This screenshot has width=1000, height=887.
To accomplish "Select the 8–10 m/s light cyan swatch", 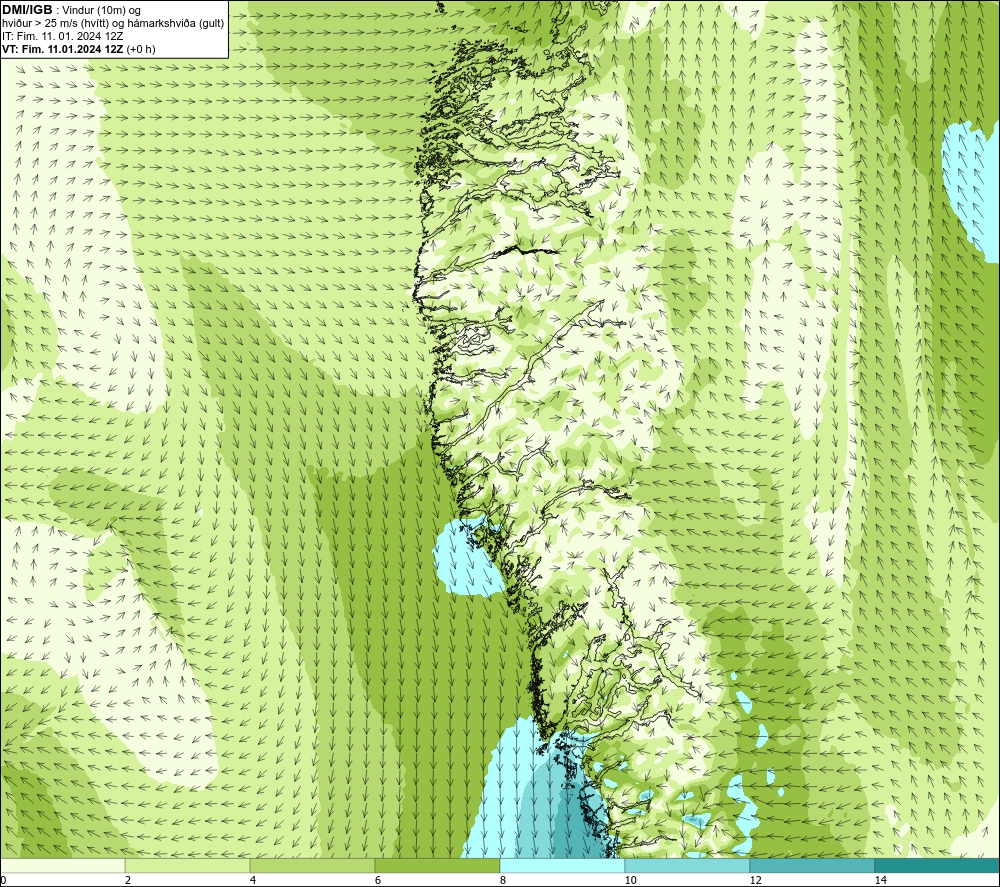I will click(x=562, y=865).
